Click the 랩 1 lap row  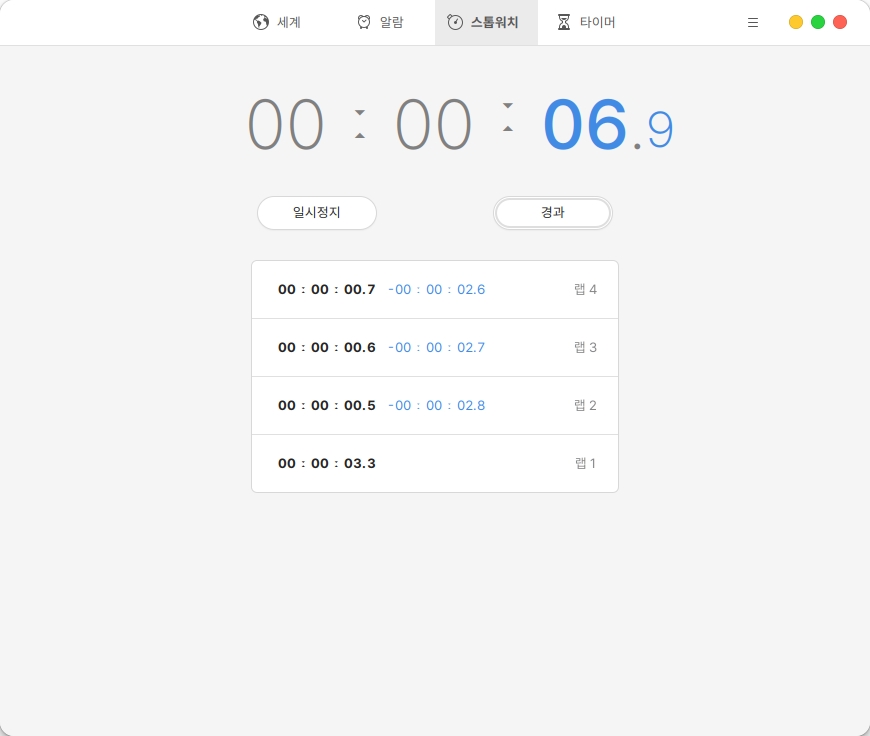pos(435,464)
